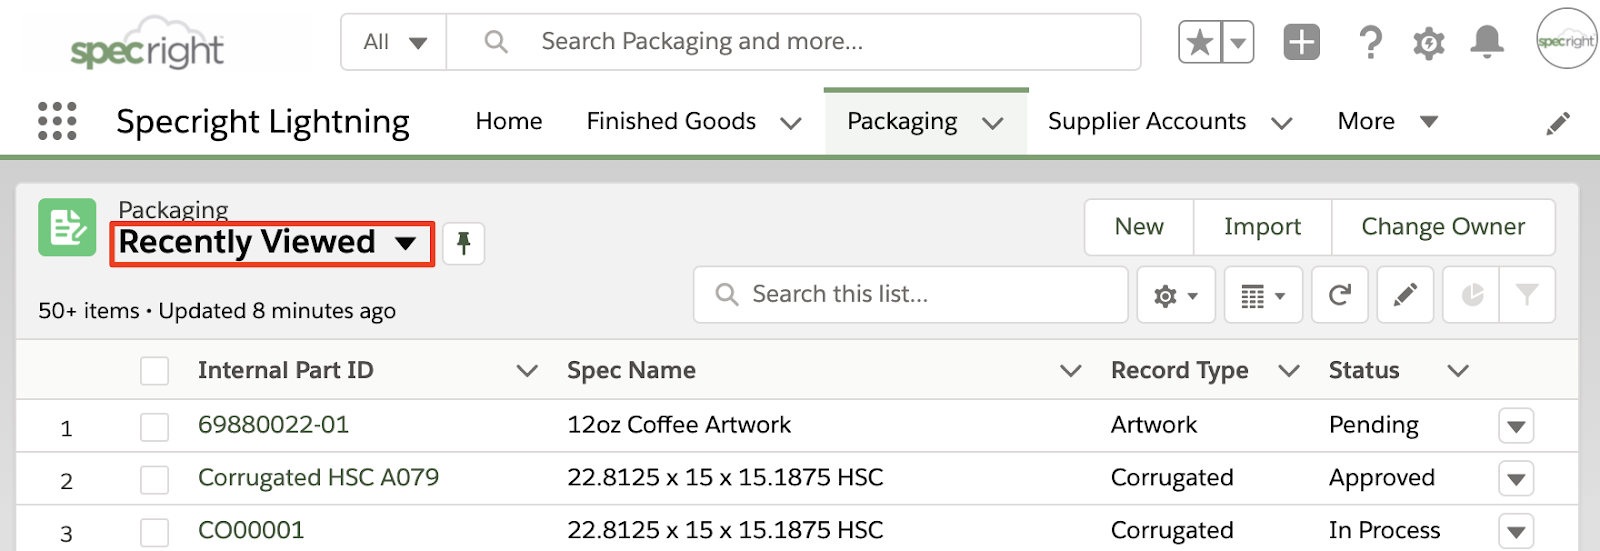Go to the Home tab
This screenshot has height=551, width=1600.
[509, 121]
